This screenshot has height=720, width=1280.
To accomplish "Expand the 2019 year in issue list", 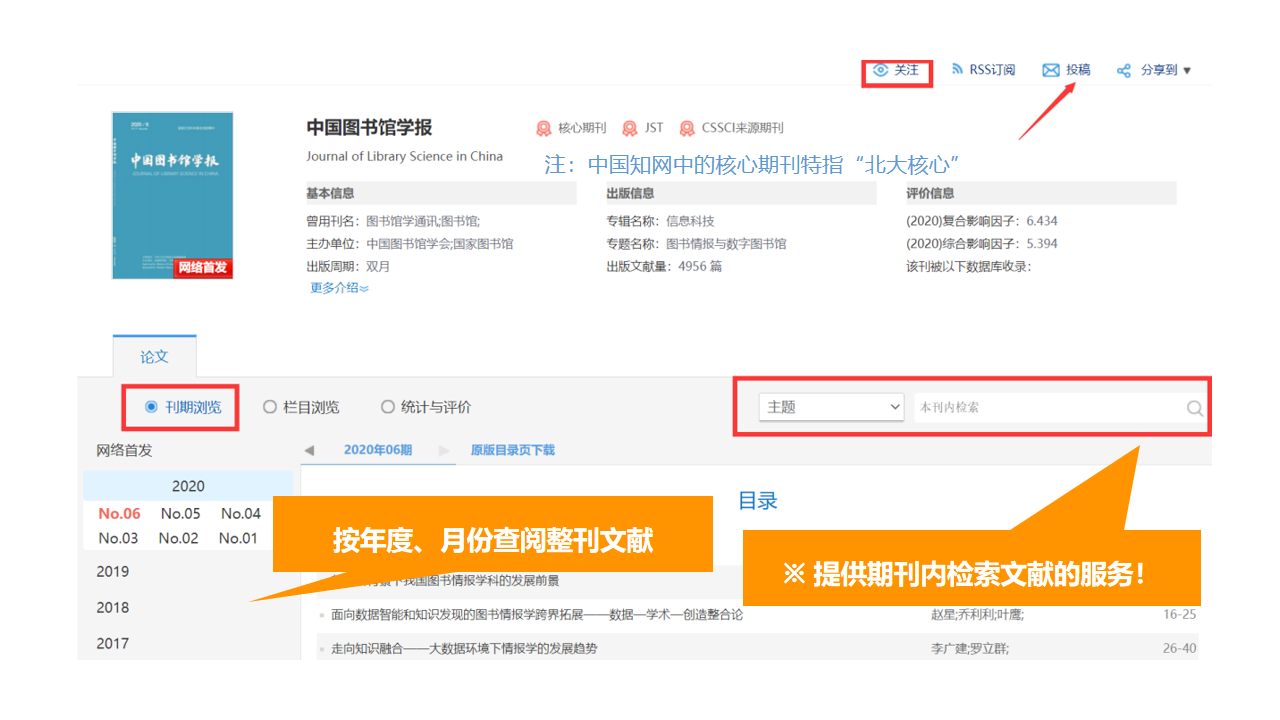I will coord(113,572).
